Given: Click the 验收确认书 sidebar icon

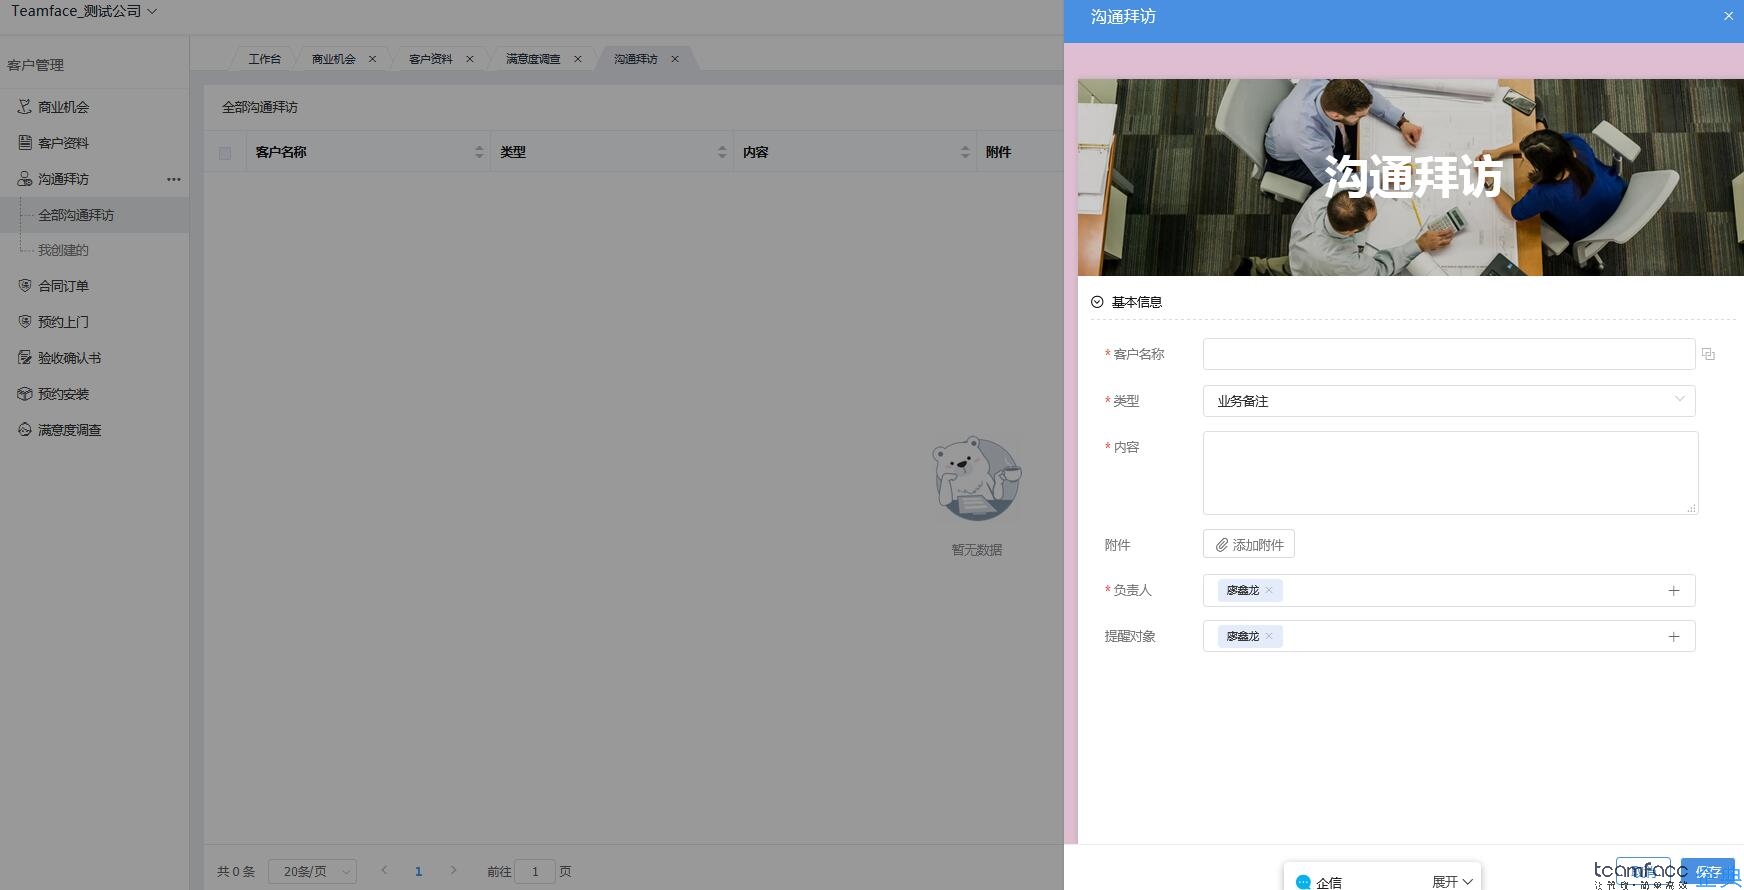Looking at the screenshot, I should (25, 357).
